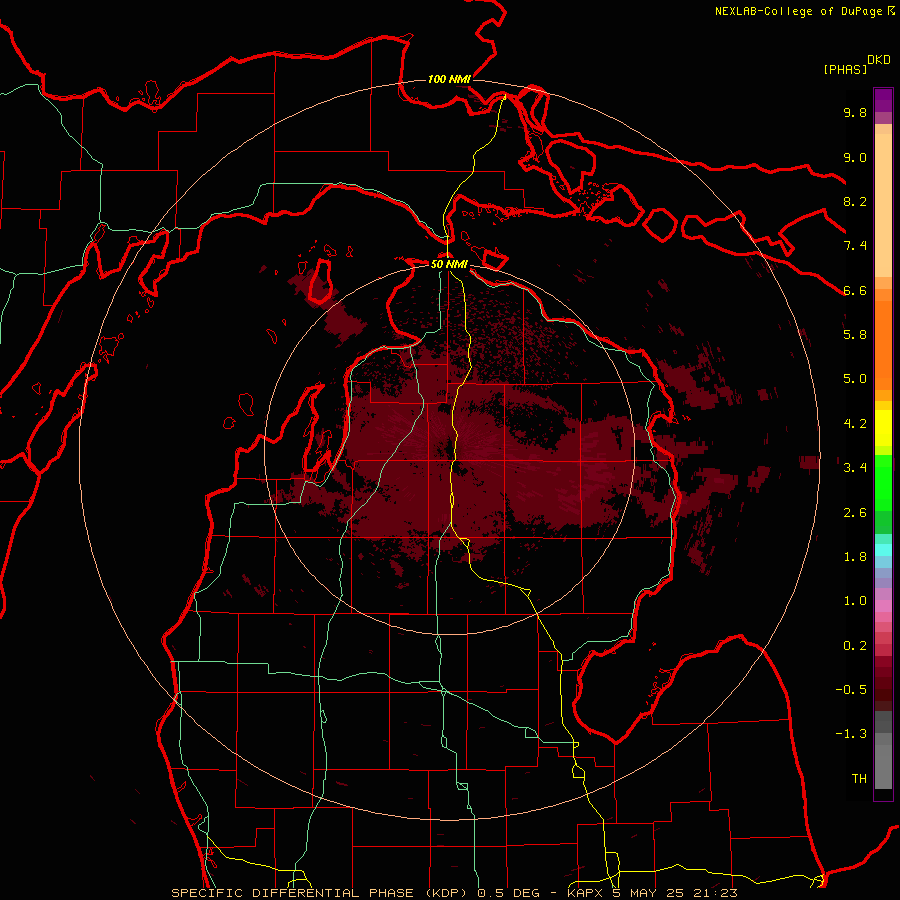
Task: Click the 6.6 legend value
Action: click(x=855, y=290)
